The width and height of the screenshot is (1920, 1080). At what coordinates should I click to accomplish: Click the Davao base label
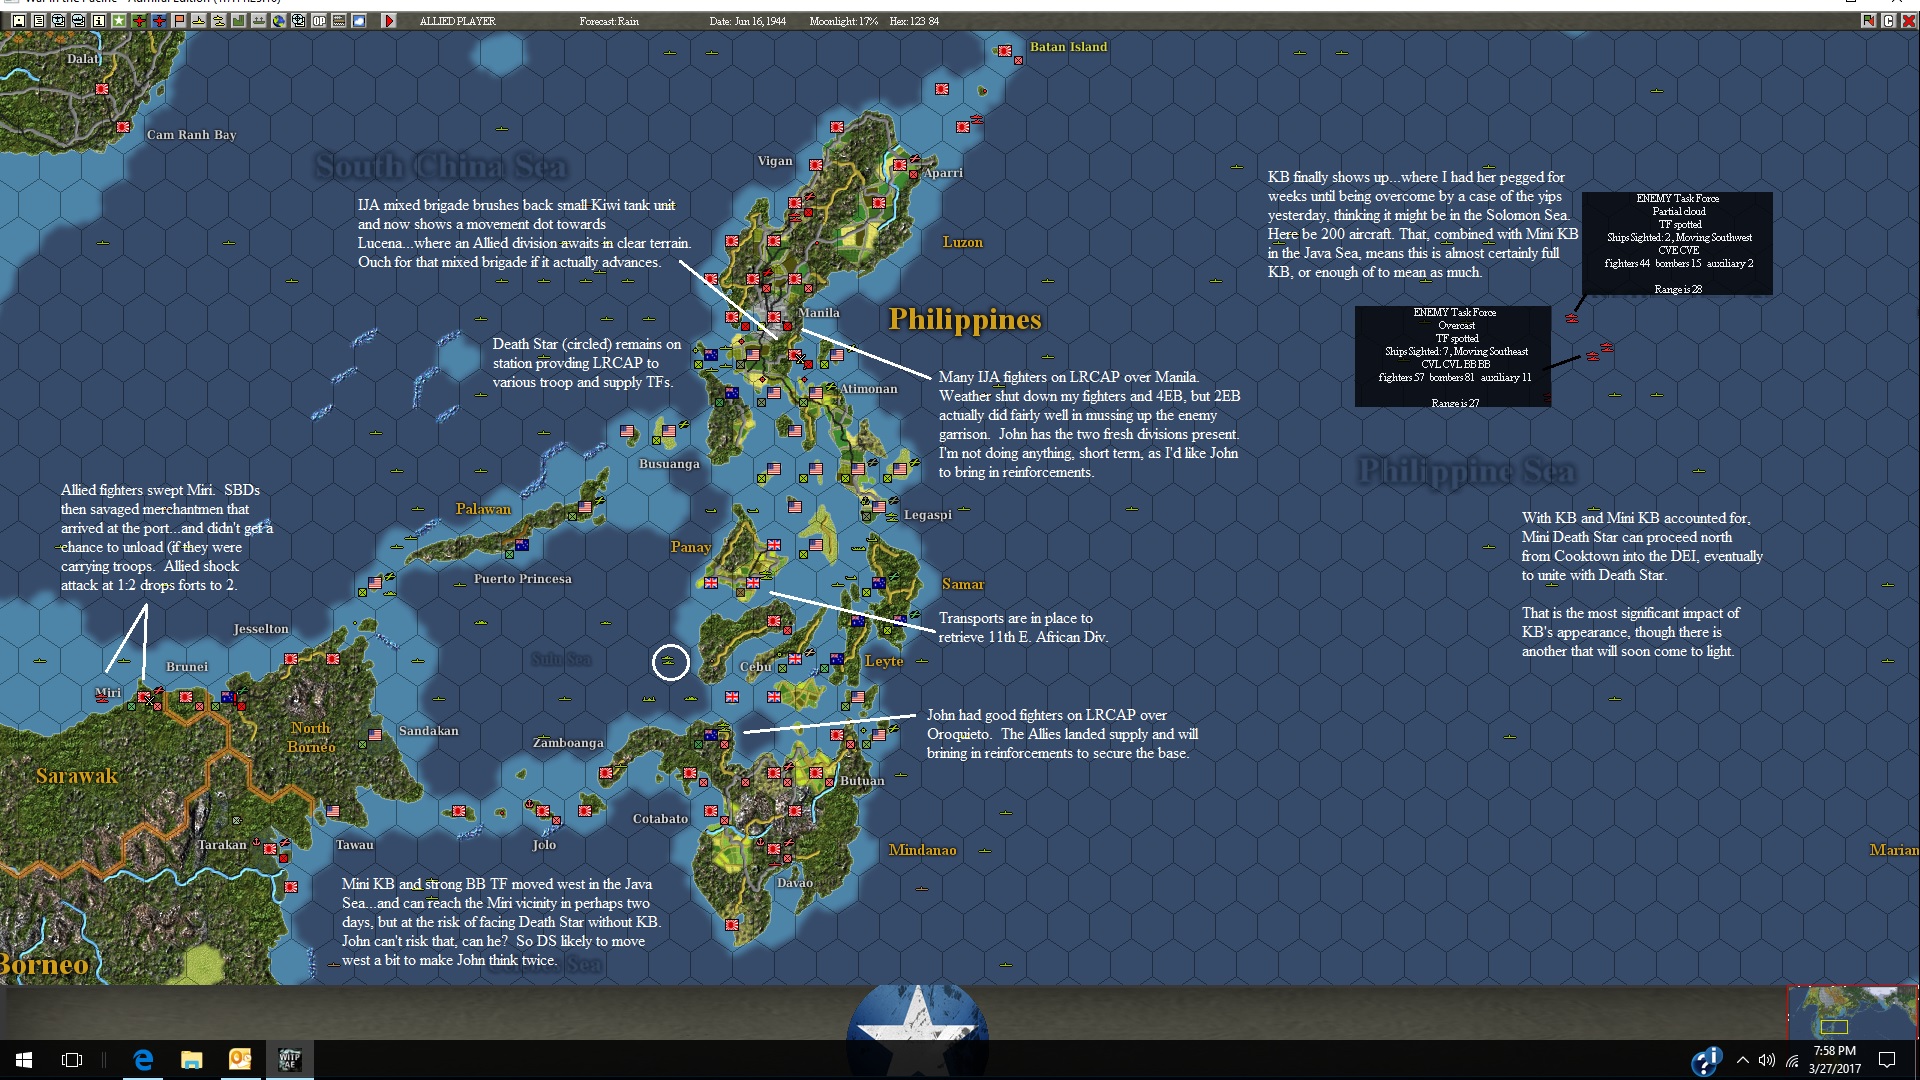[795, 883]
